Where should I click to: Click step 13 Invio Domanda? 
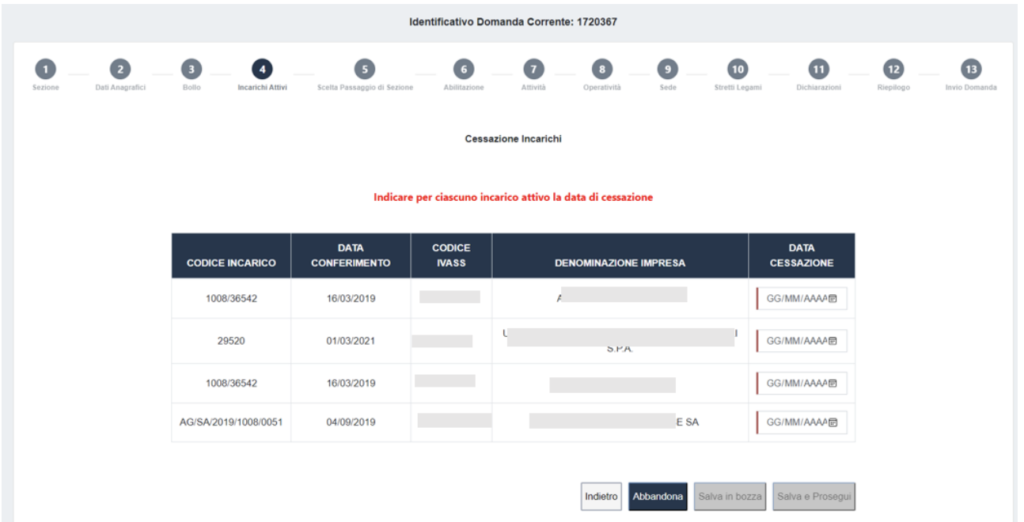click(970, 69)
